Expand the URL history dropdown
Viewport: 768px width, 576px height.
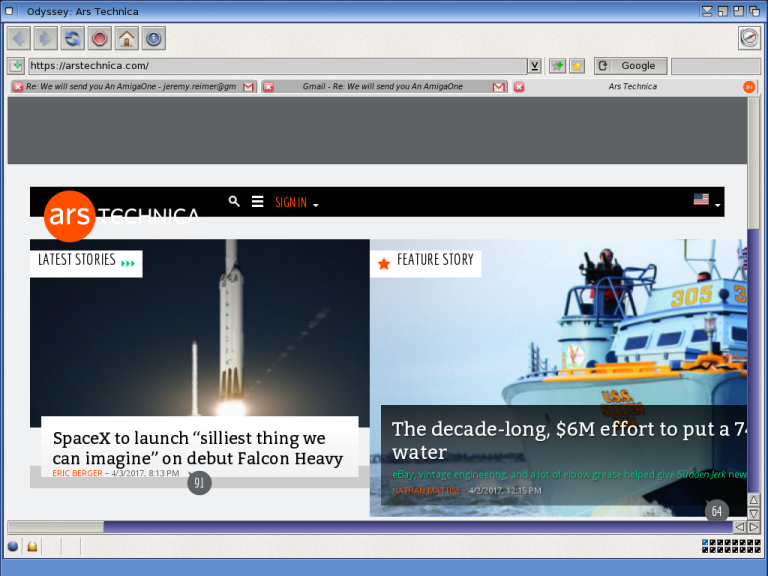535,66
